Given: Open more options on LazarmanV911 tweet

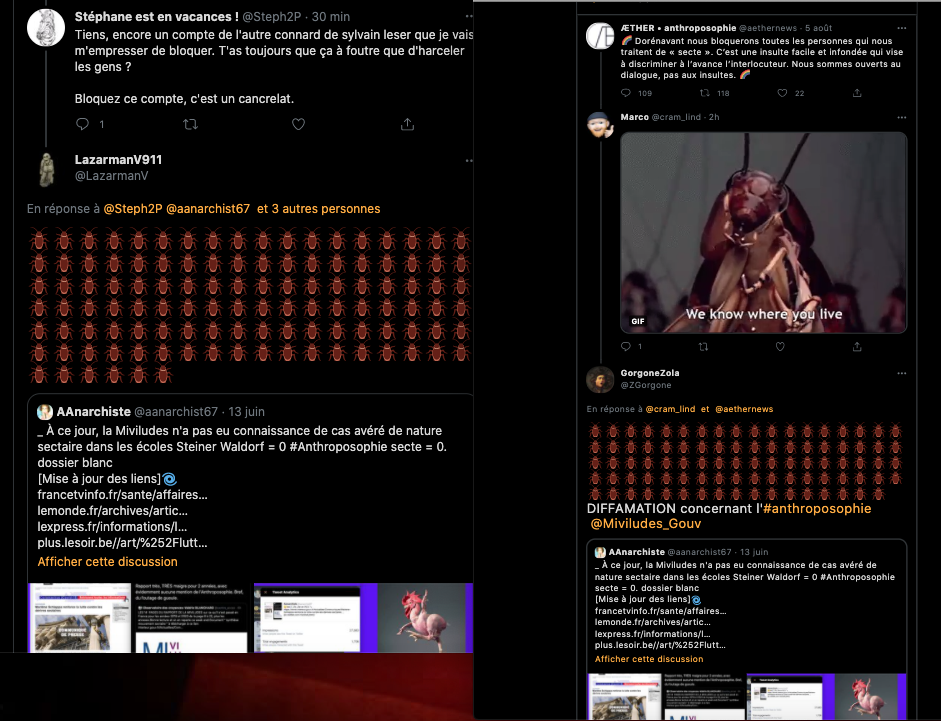Looking at the screenshot, I should (x=469, y=161).
